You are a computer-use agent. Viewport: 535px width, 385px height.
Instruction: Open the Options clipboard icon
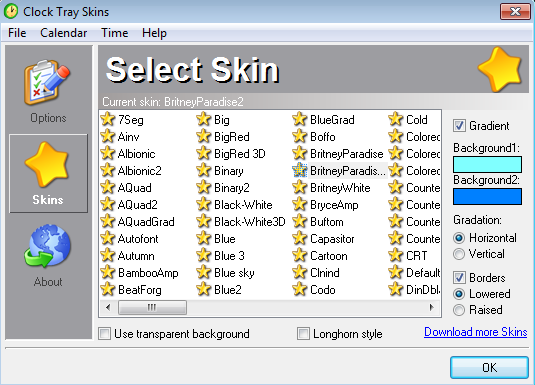click(x=47, y=83)
